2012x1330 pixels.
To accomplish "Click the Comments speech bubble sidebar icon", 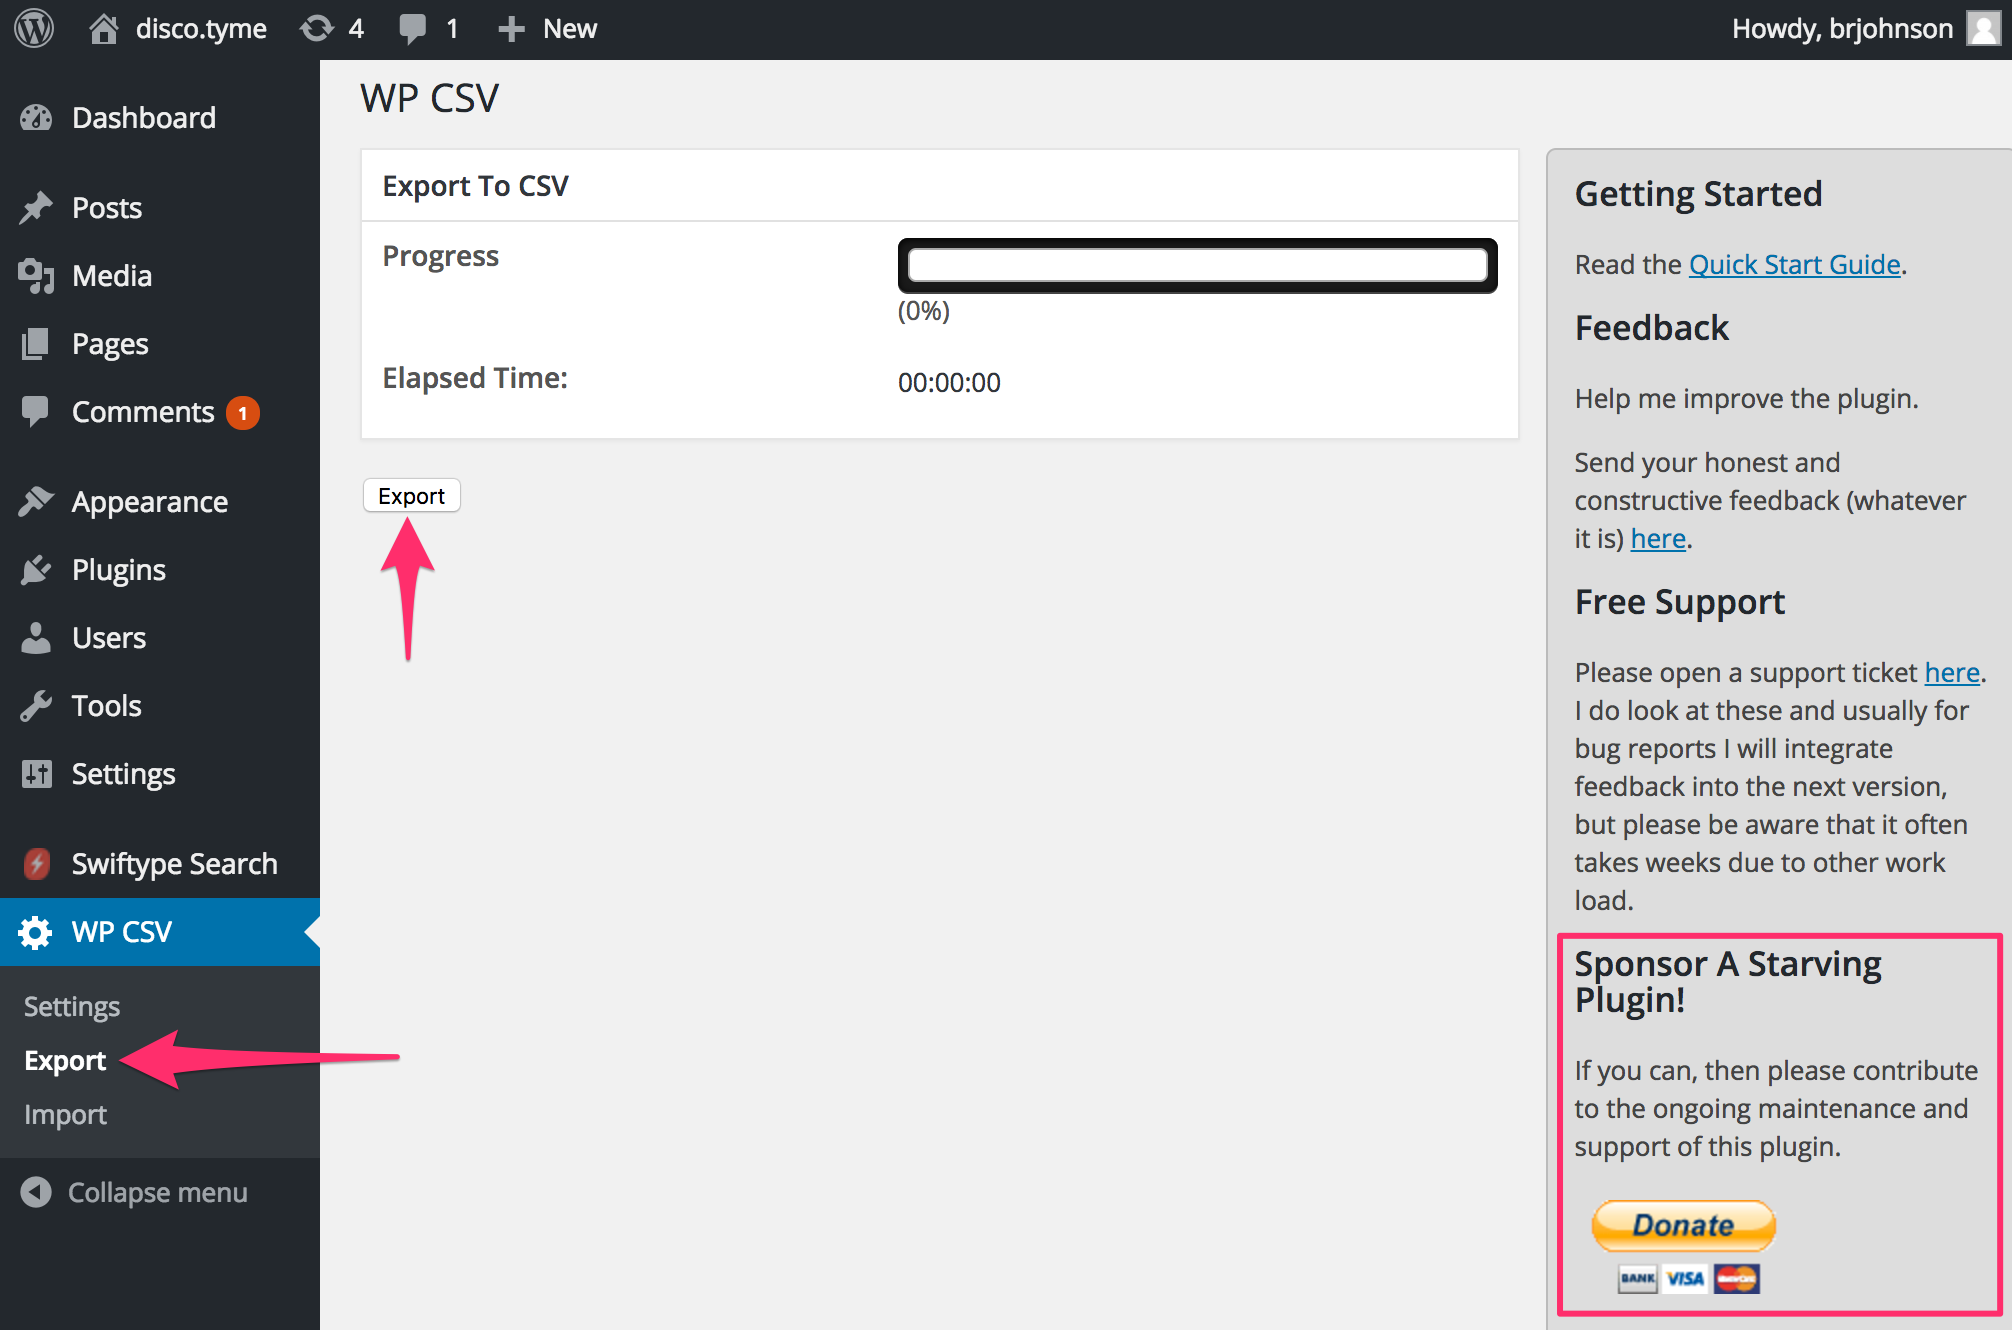I will (x=36, y=412).
